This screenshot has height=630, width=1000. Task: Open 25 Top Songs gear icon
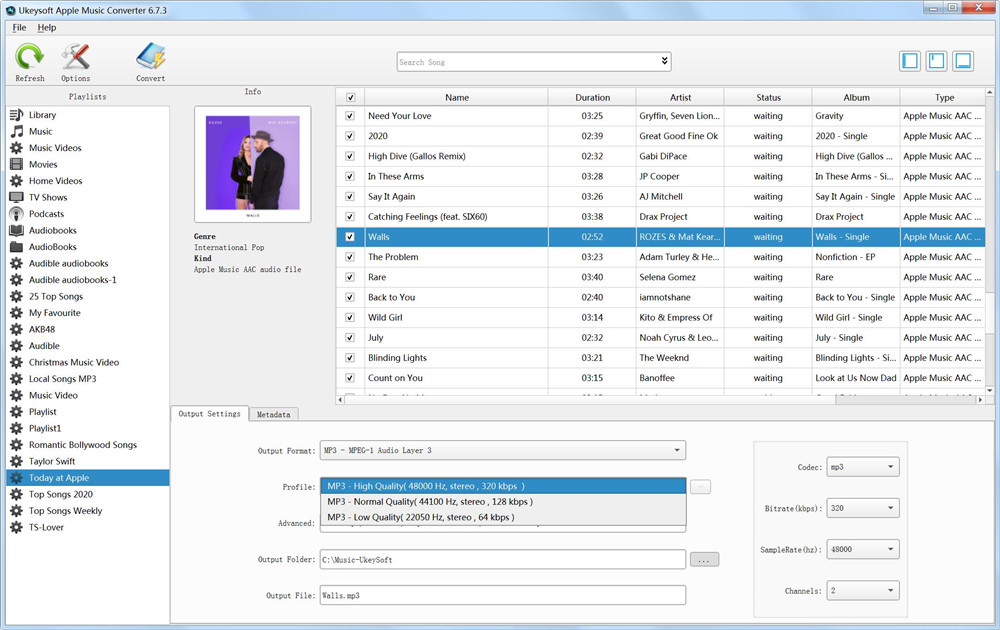point(17,297)
